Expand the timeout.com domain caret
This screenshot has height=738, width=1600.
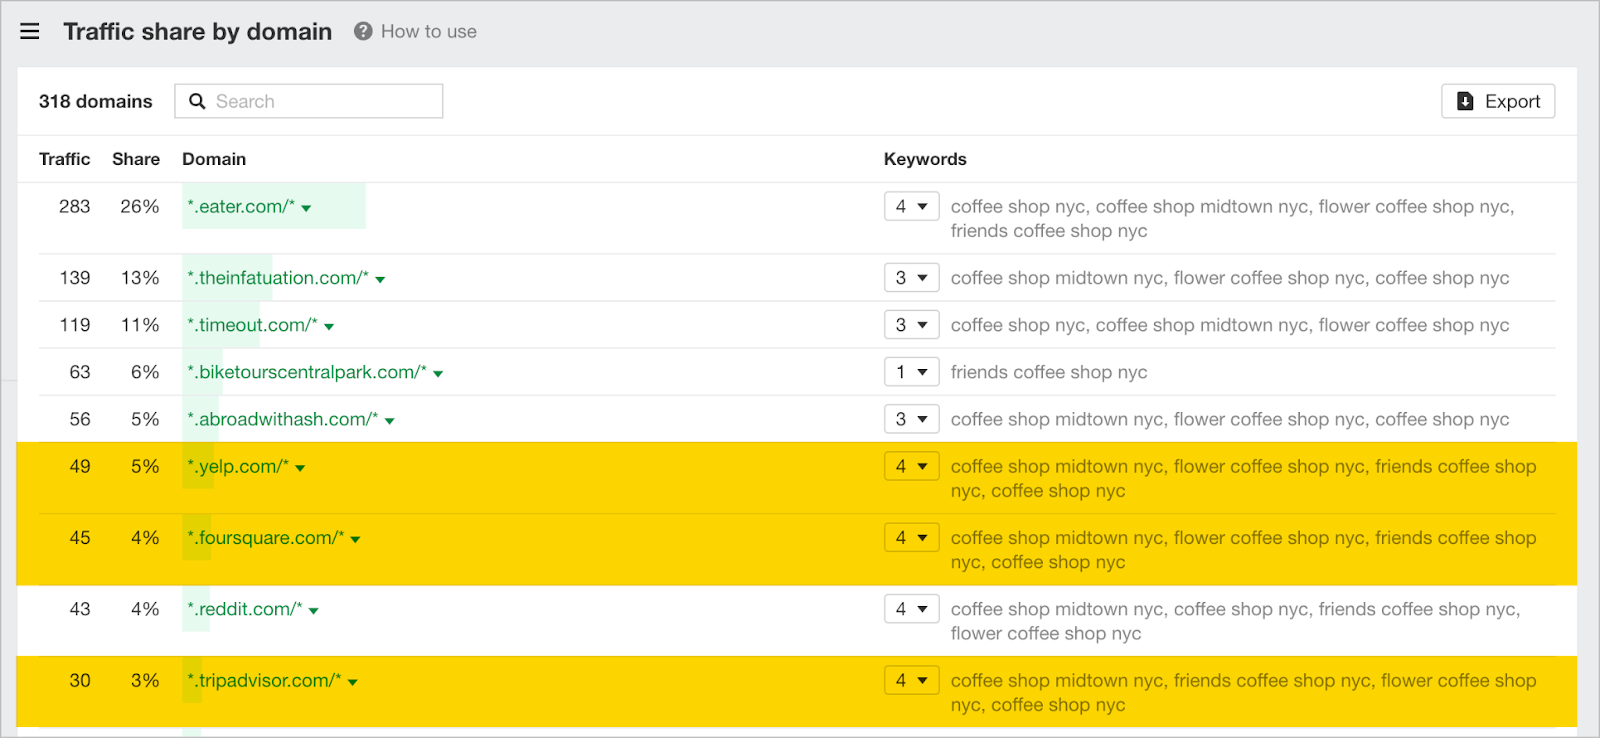(329, 327)
